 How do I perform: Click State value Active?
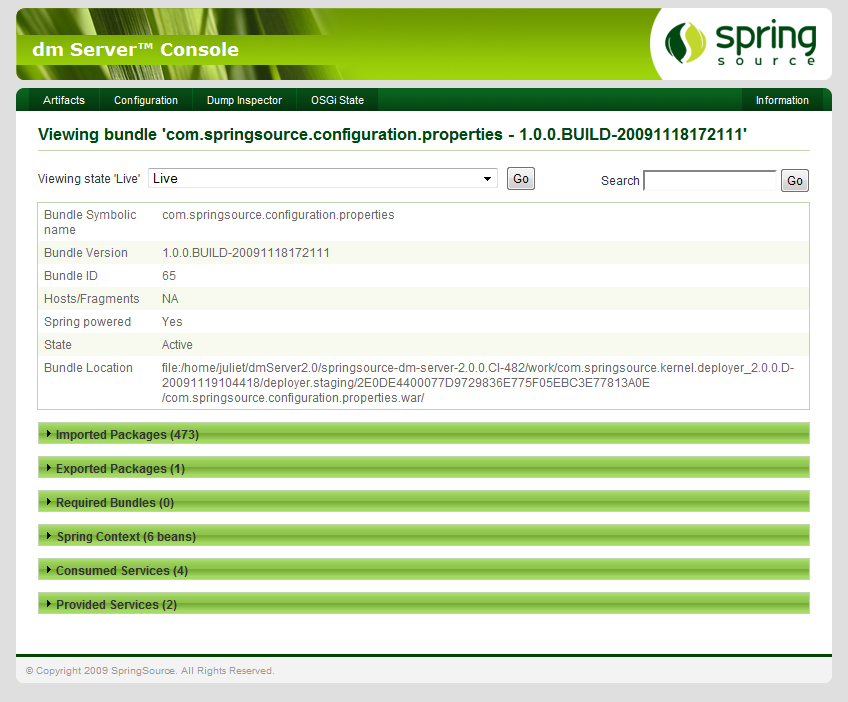(x=177, y=345)
